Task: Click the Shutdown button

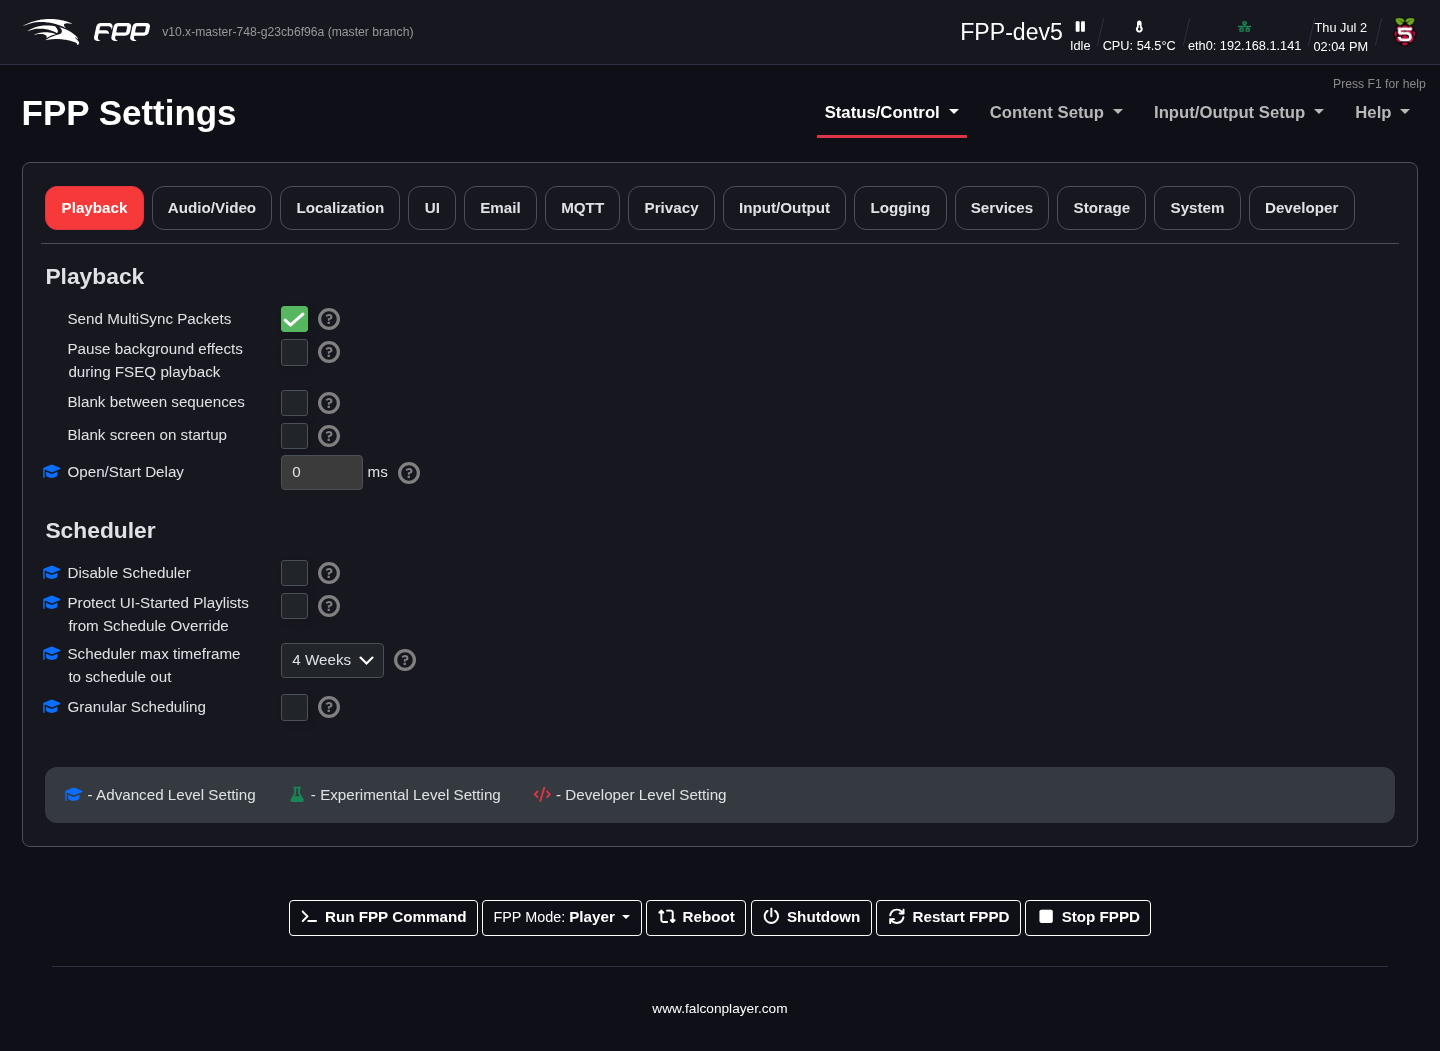Action: point(811,918)
